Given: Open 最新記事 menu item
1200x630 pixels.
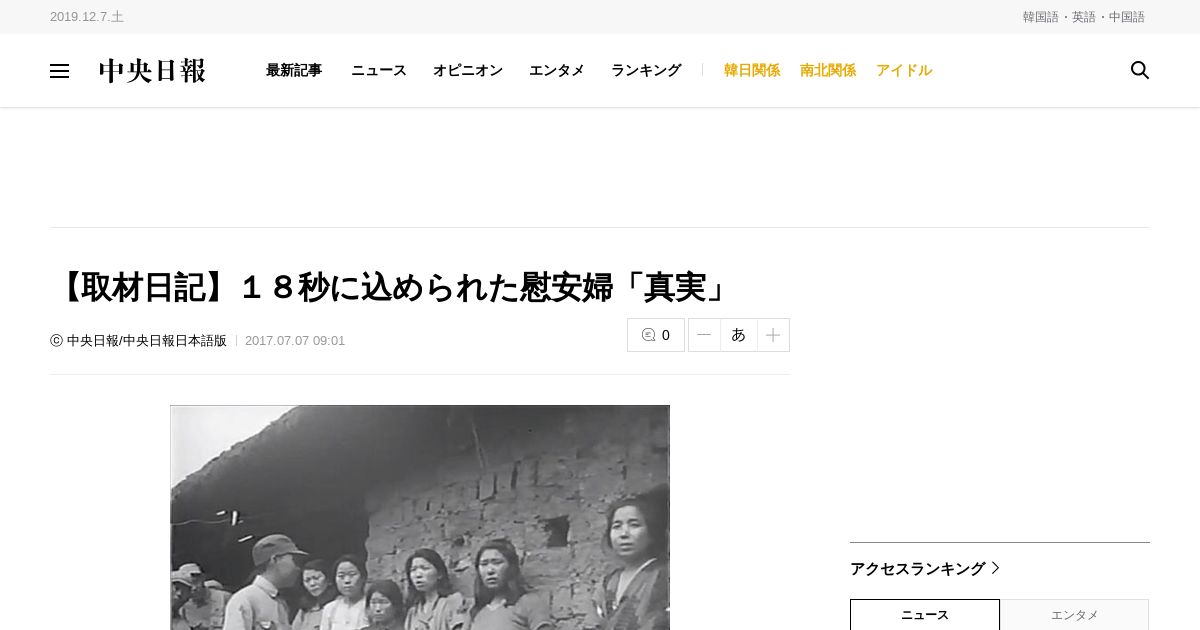Looking at the screenshot, I should click(x=294, y=70).
